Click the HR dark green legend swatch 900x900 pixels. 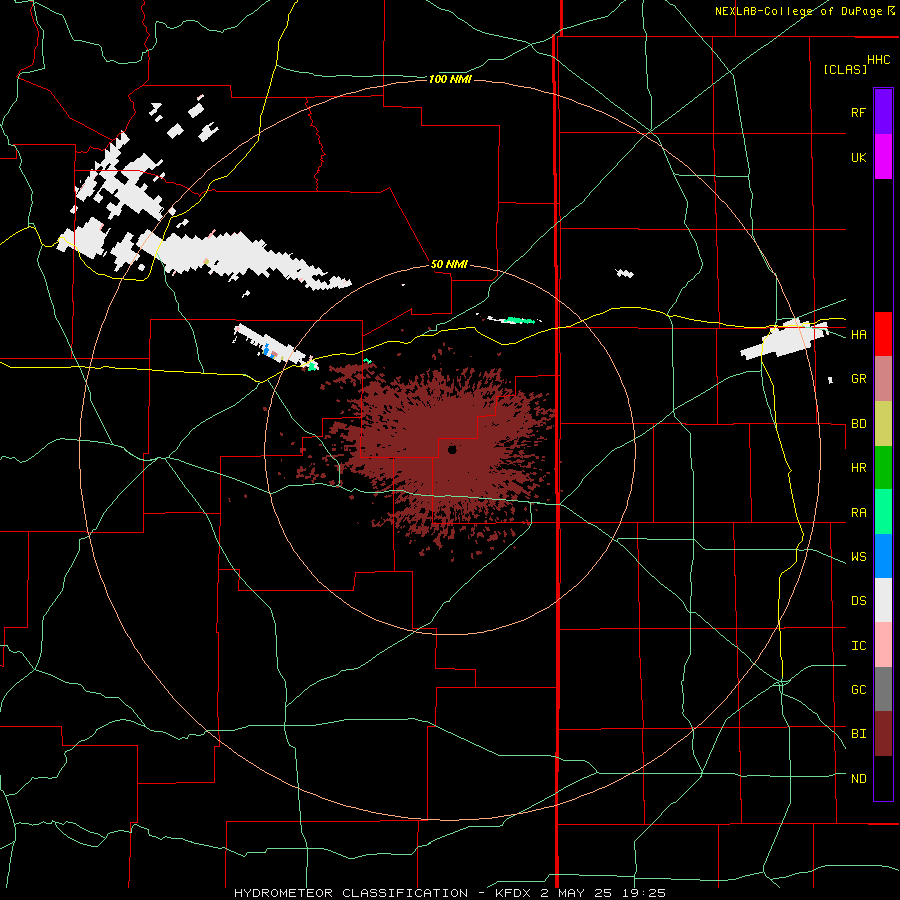pyautogui.click(x=883, y=468)
